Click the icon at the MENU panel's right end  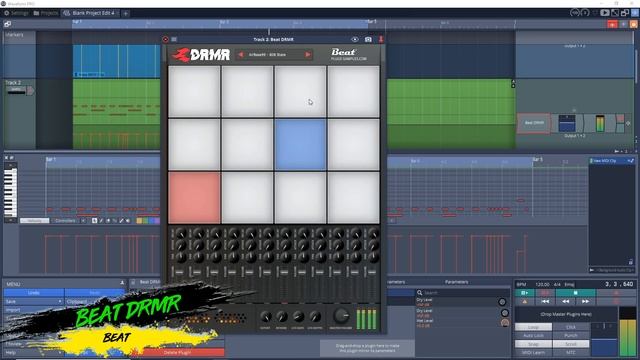122,283
